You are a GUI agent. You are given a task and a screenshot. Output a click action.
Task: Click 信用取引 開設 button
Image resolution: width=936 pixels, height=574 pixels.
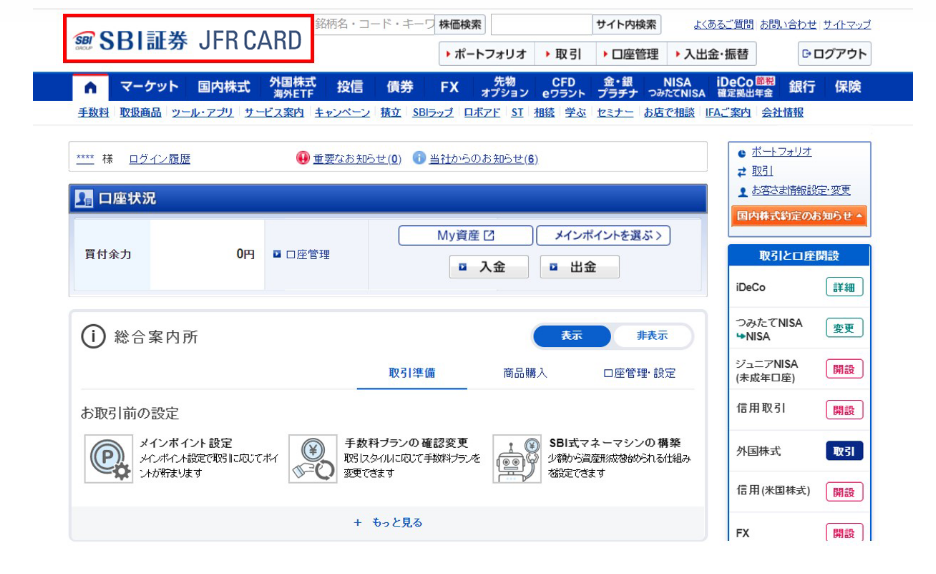point(844,410)
